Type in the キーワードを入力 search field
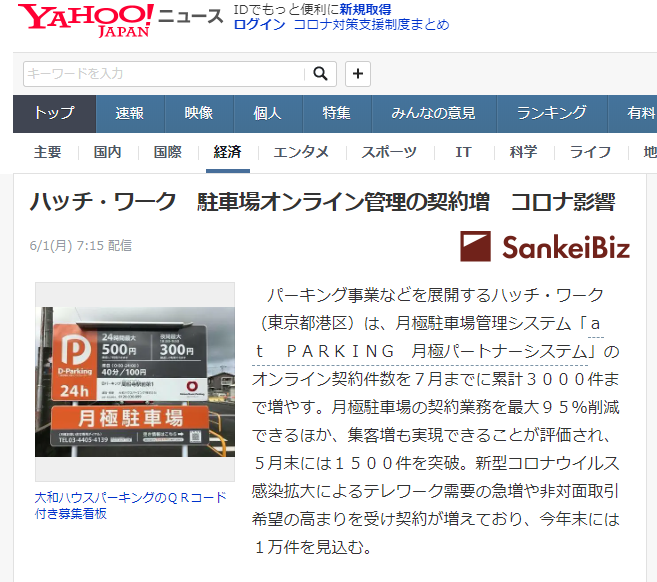 tap(165, 73)
